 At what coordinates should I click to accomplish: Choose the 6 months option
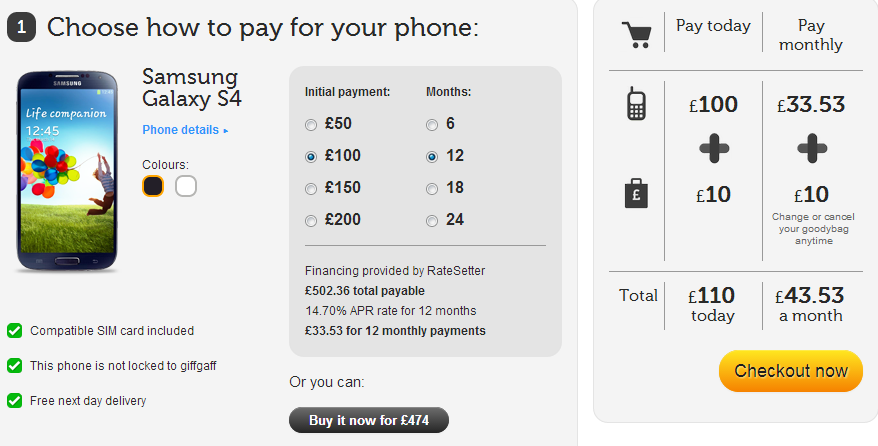(432, 125)
